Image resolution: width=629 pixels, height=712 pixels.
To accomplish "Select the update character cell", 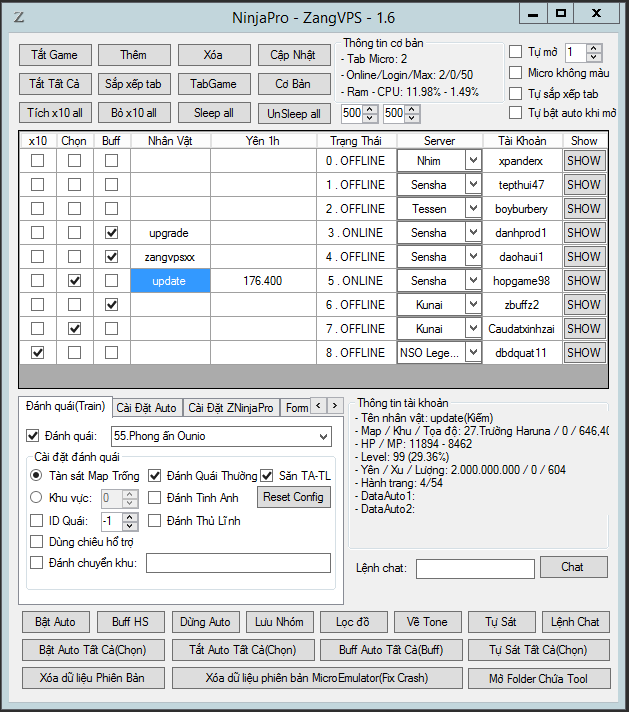I will 169,281.
